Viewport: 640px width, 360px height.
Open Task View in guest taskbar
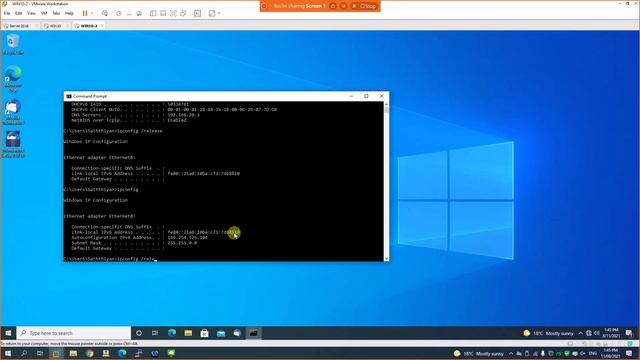[155, 333]
